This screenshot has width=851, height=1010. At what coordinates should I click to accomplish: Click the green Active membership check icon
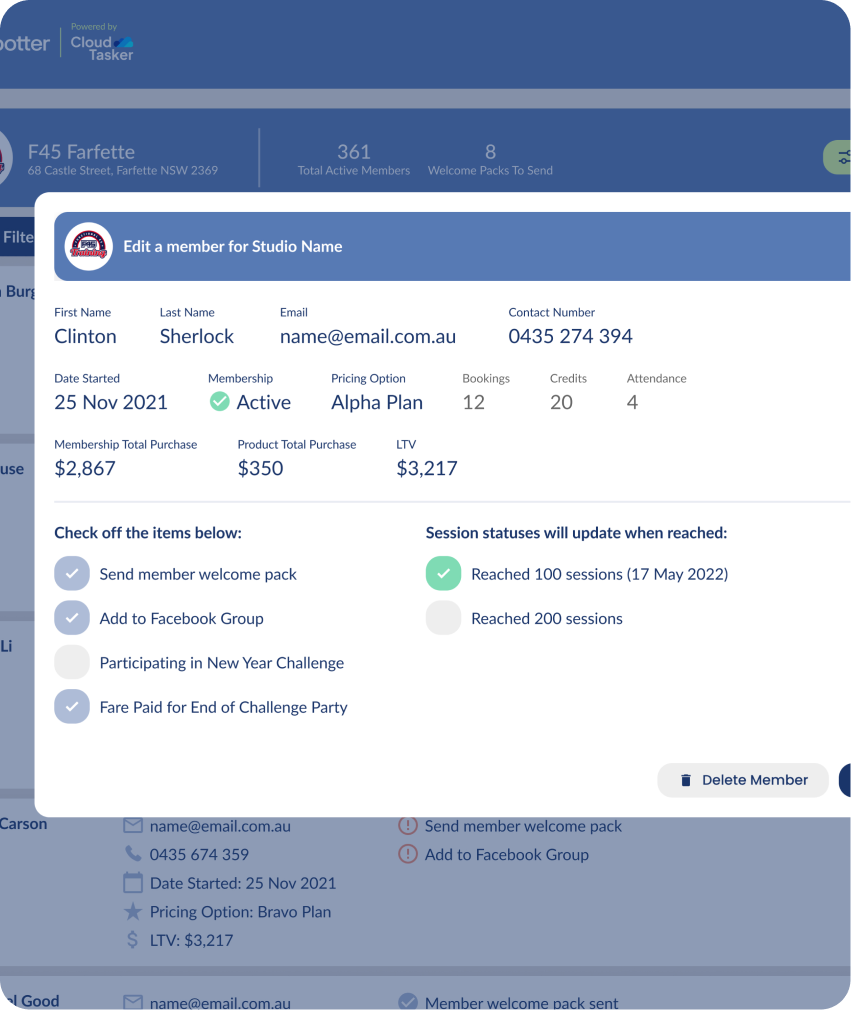[219, 402]
